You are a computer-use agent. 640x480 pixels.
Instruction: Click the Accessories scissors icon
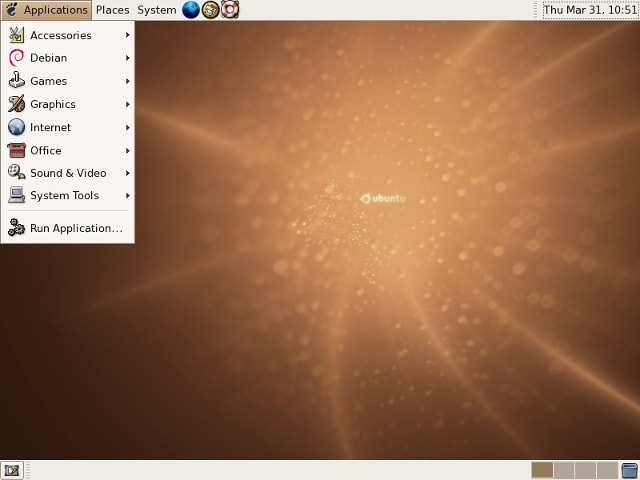(16, 35)
